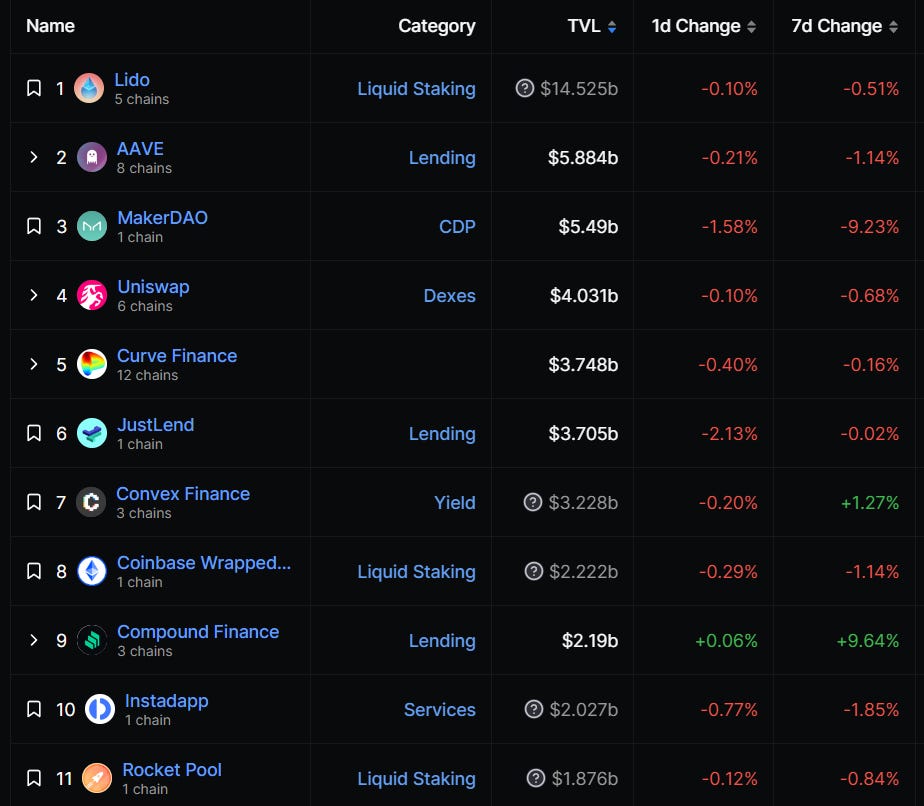The width and height of the screenshot is (924, 806).
Task: Click the question mark beside Convex TVL
Action: (x=533, y=502)
